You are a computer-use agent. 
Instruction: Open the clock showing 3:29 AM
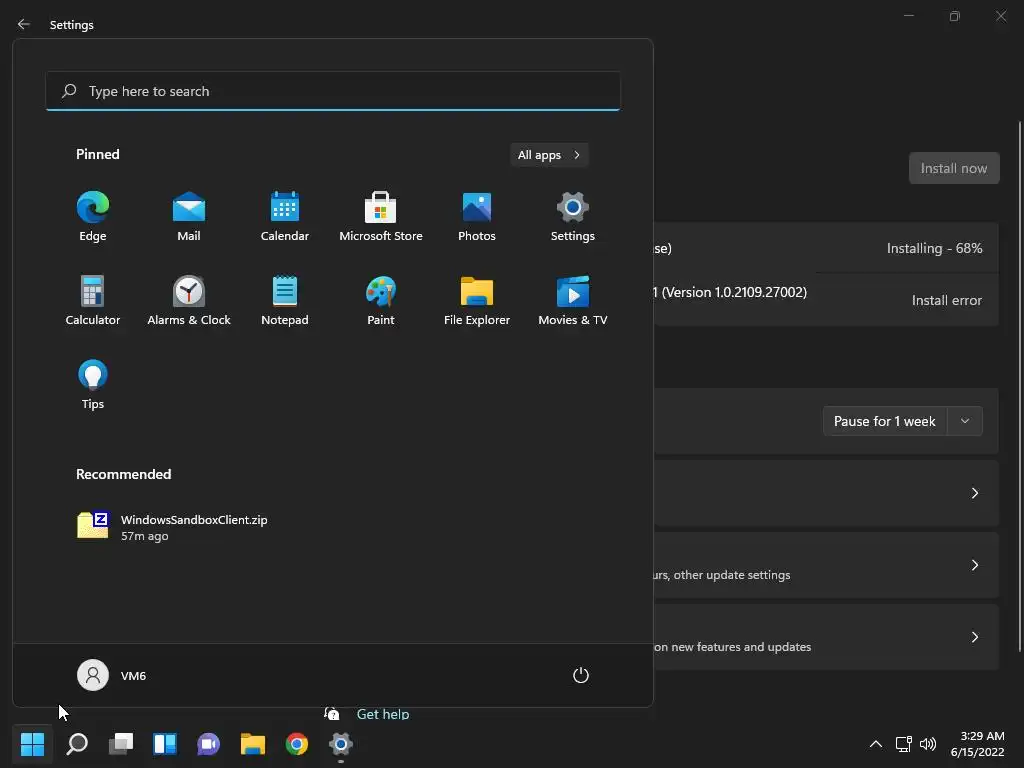[x=978, y=744]
